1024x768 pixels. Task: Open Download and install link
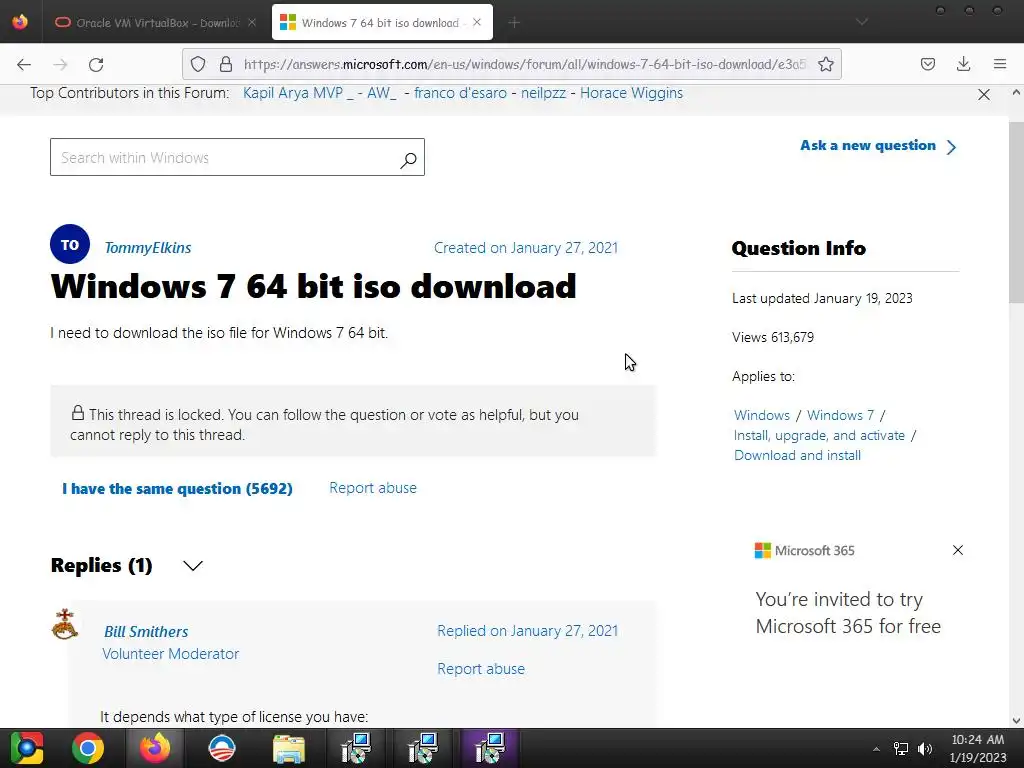[797, 455]
